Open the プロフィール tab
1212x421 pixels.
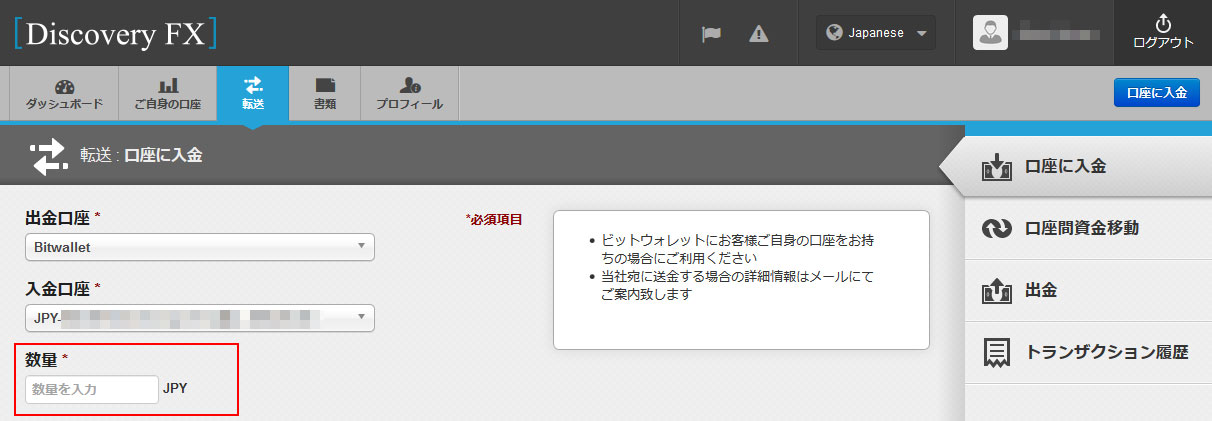point(409,94)
